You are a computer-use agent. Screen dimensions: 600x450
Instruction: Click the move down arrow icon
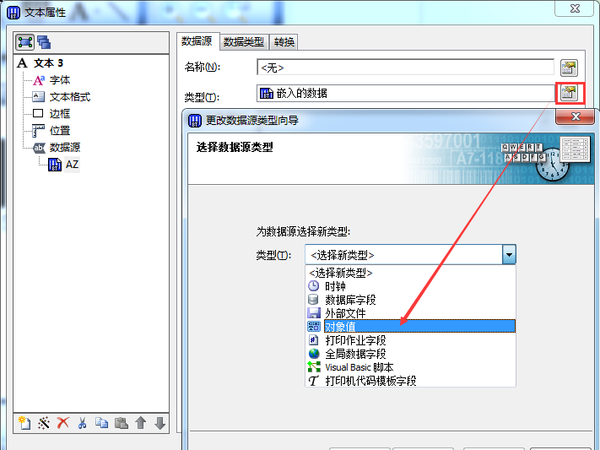point(160,423)
